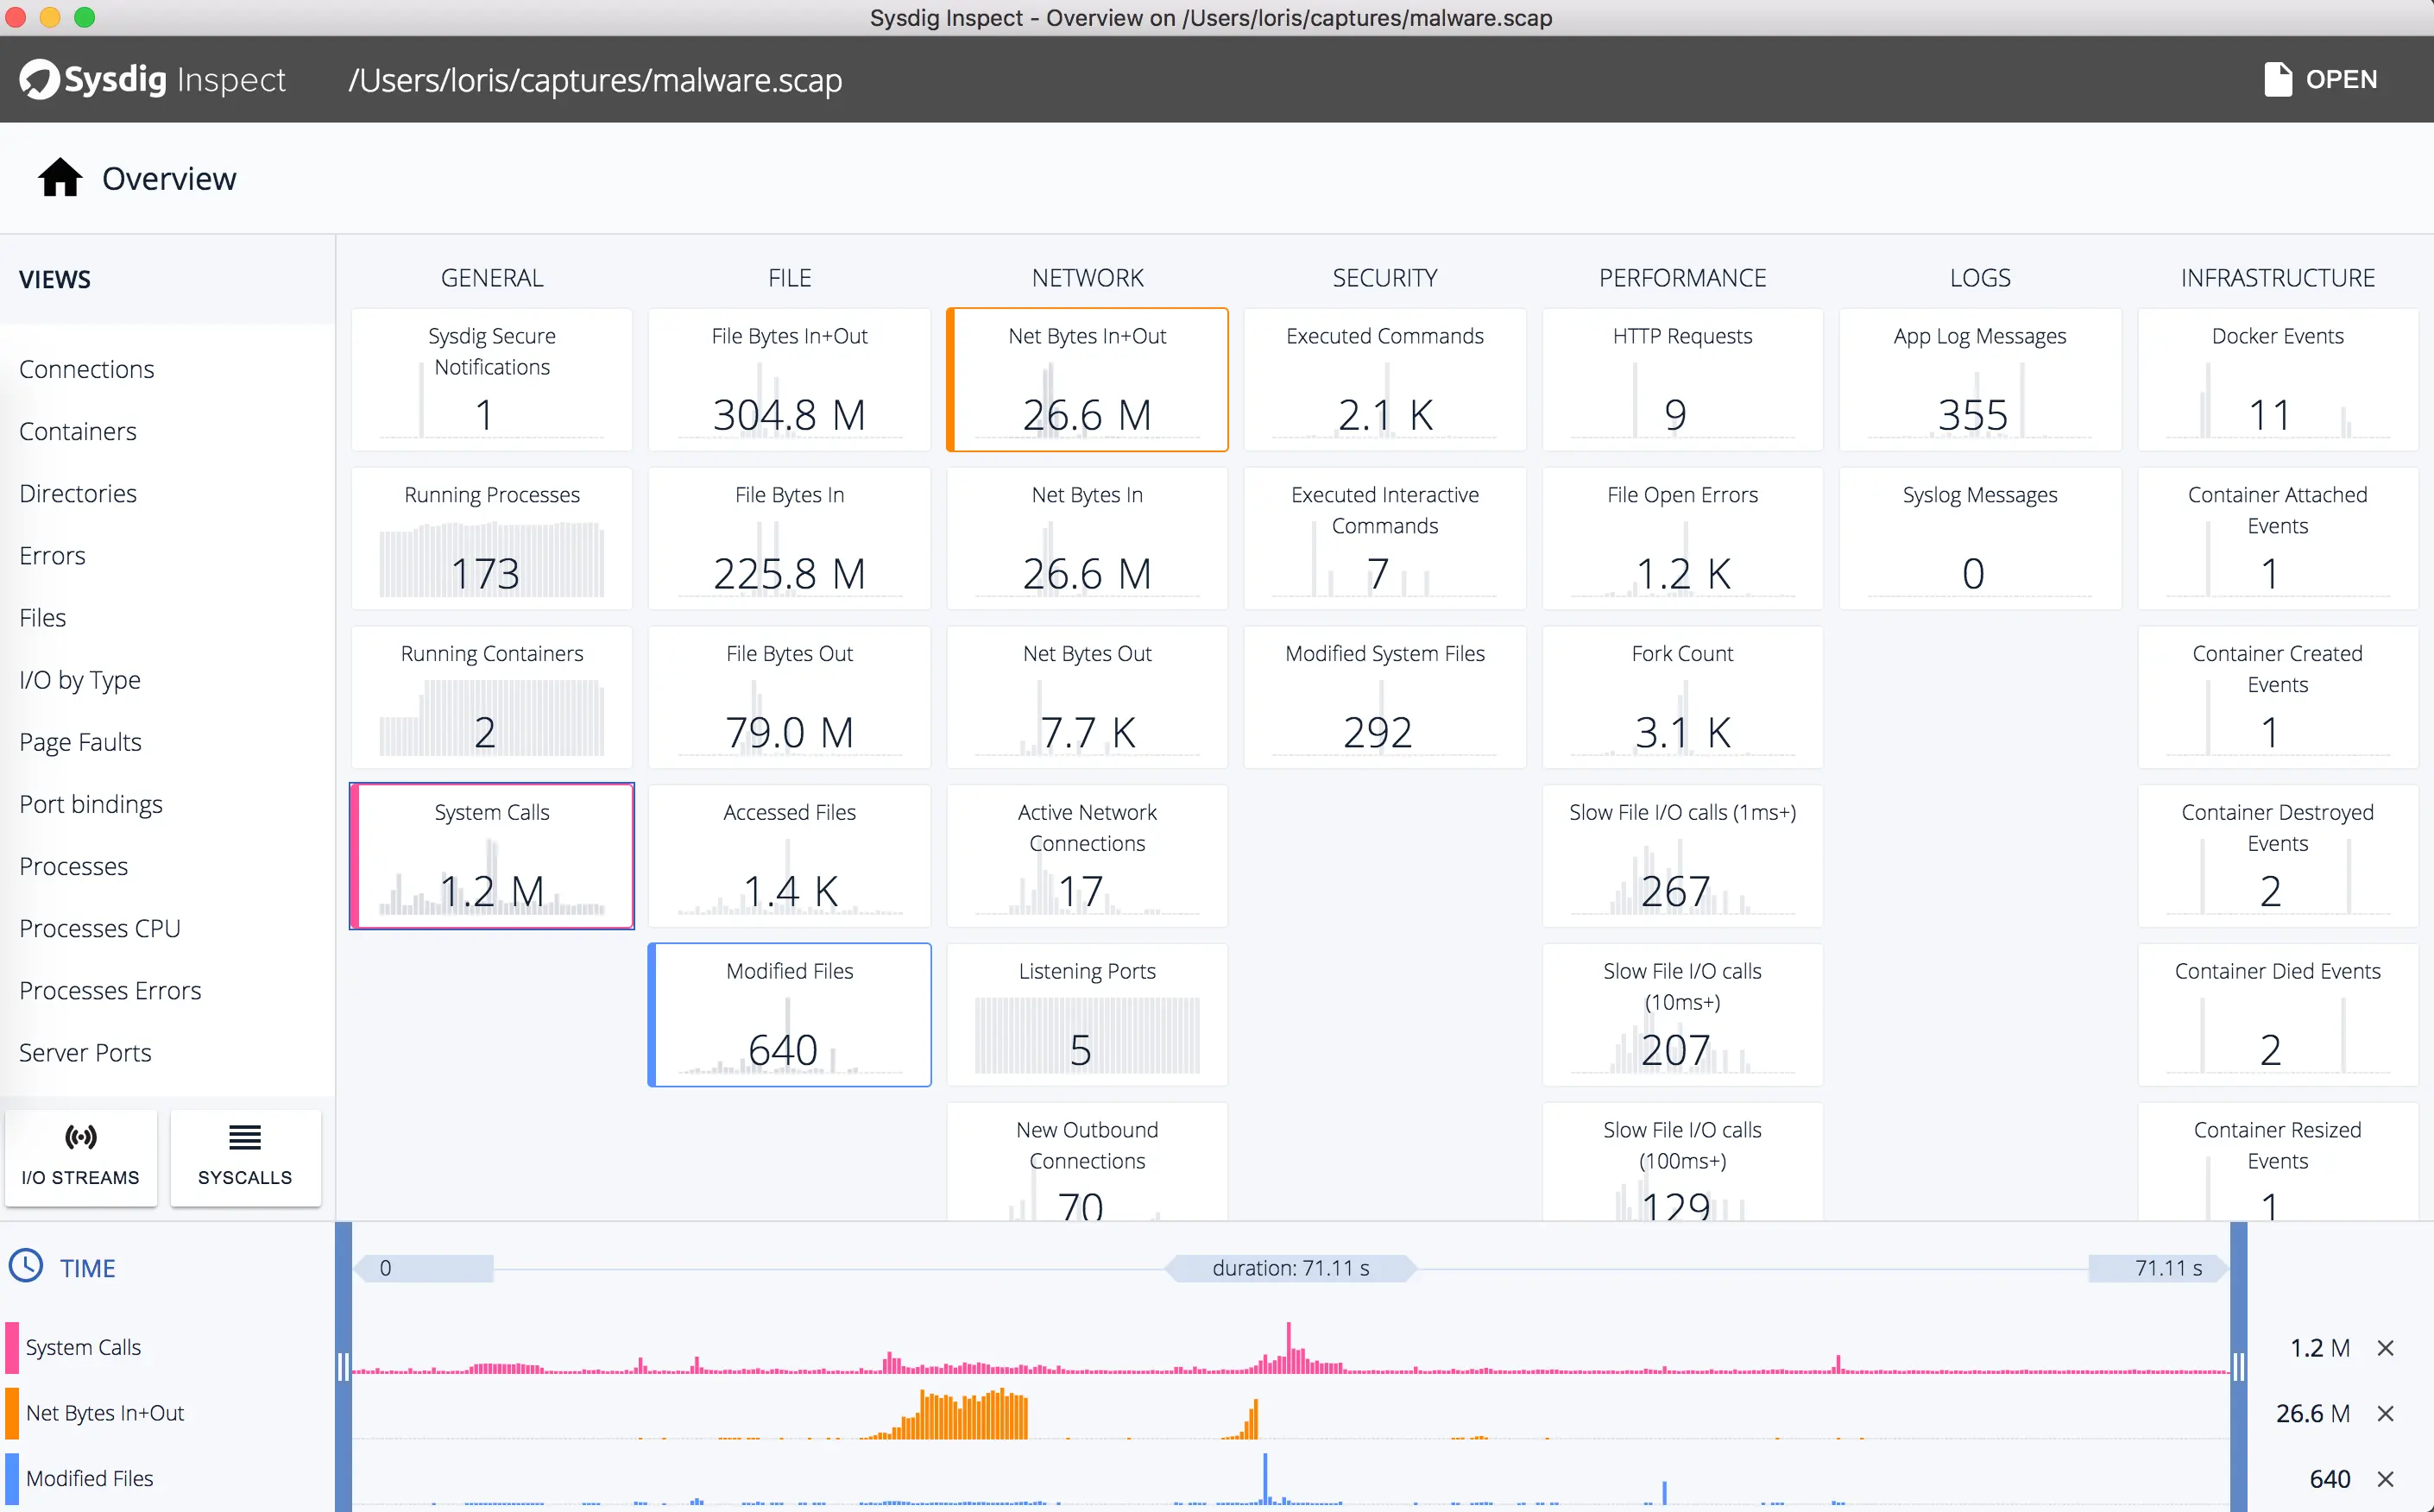Toggle the File Open Errors tile

[x=1682, y=538]
